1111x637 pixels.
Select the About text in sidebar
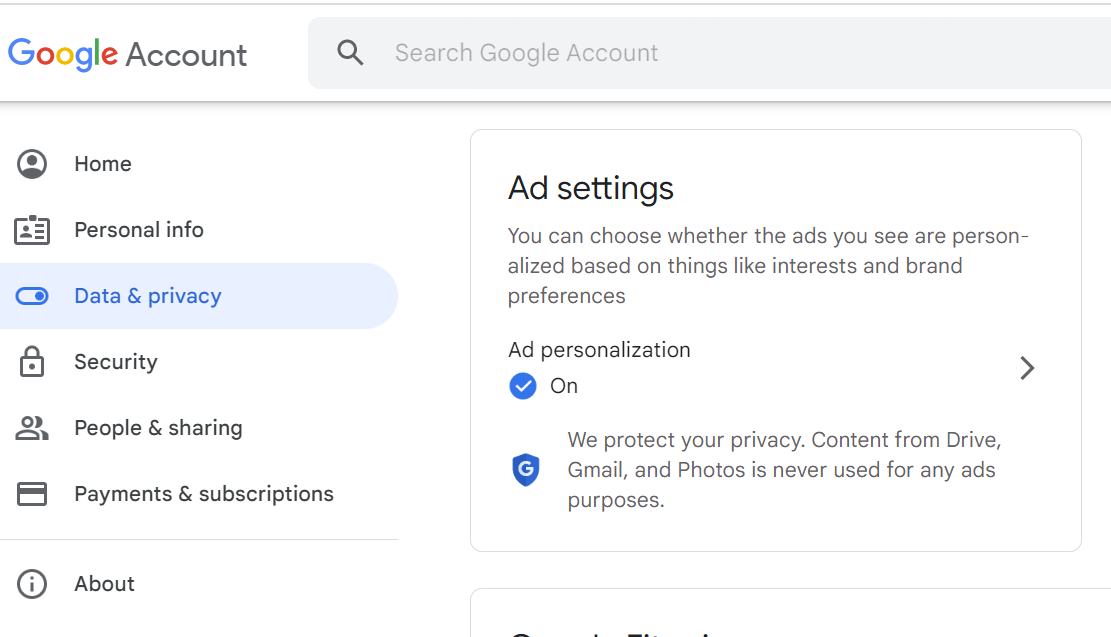pyautogui.click(x=104, y=584)
